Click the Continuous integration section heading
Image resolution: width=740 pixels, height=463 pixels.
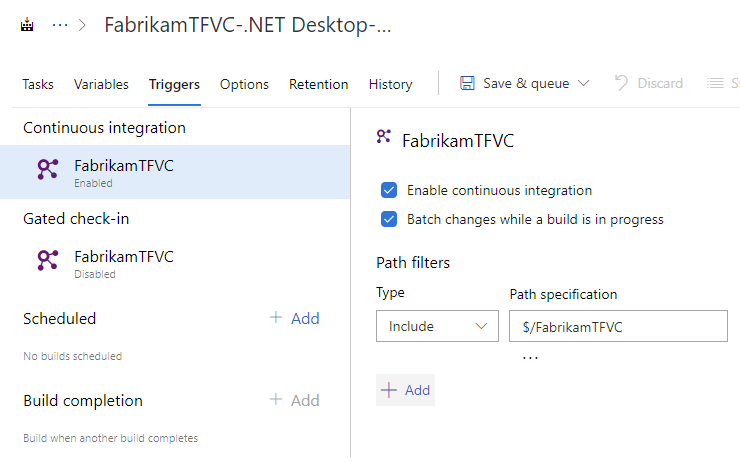pyautogui.click(x=104, y=128)
